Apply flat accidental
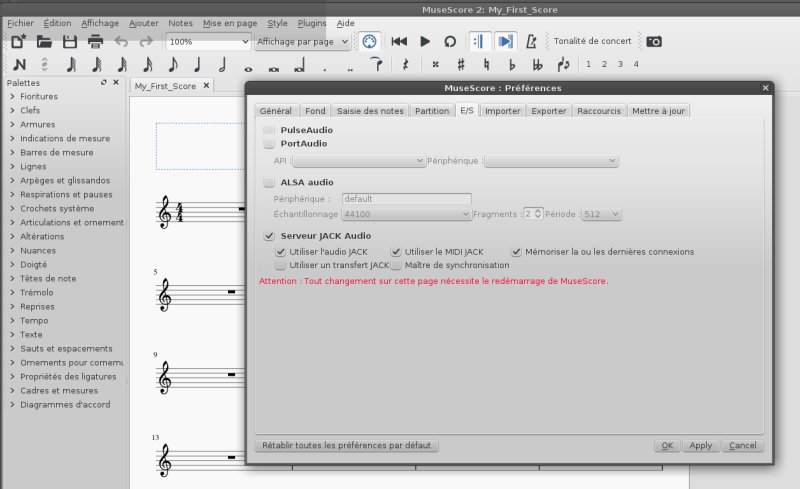Image resolution: width=800 pixels, height=489 pixels. tap(512, 64)
